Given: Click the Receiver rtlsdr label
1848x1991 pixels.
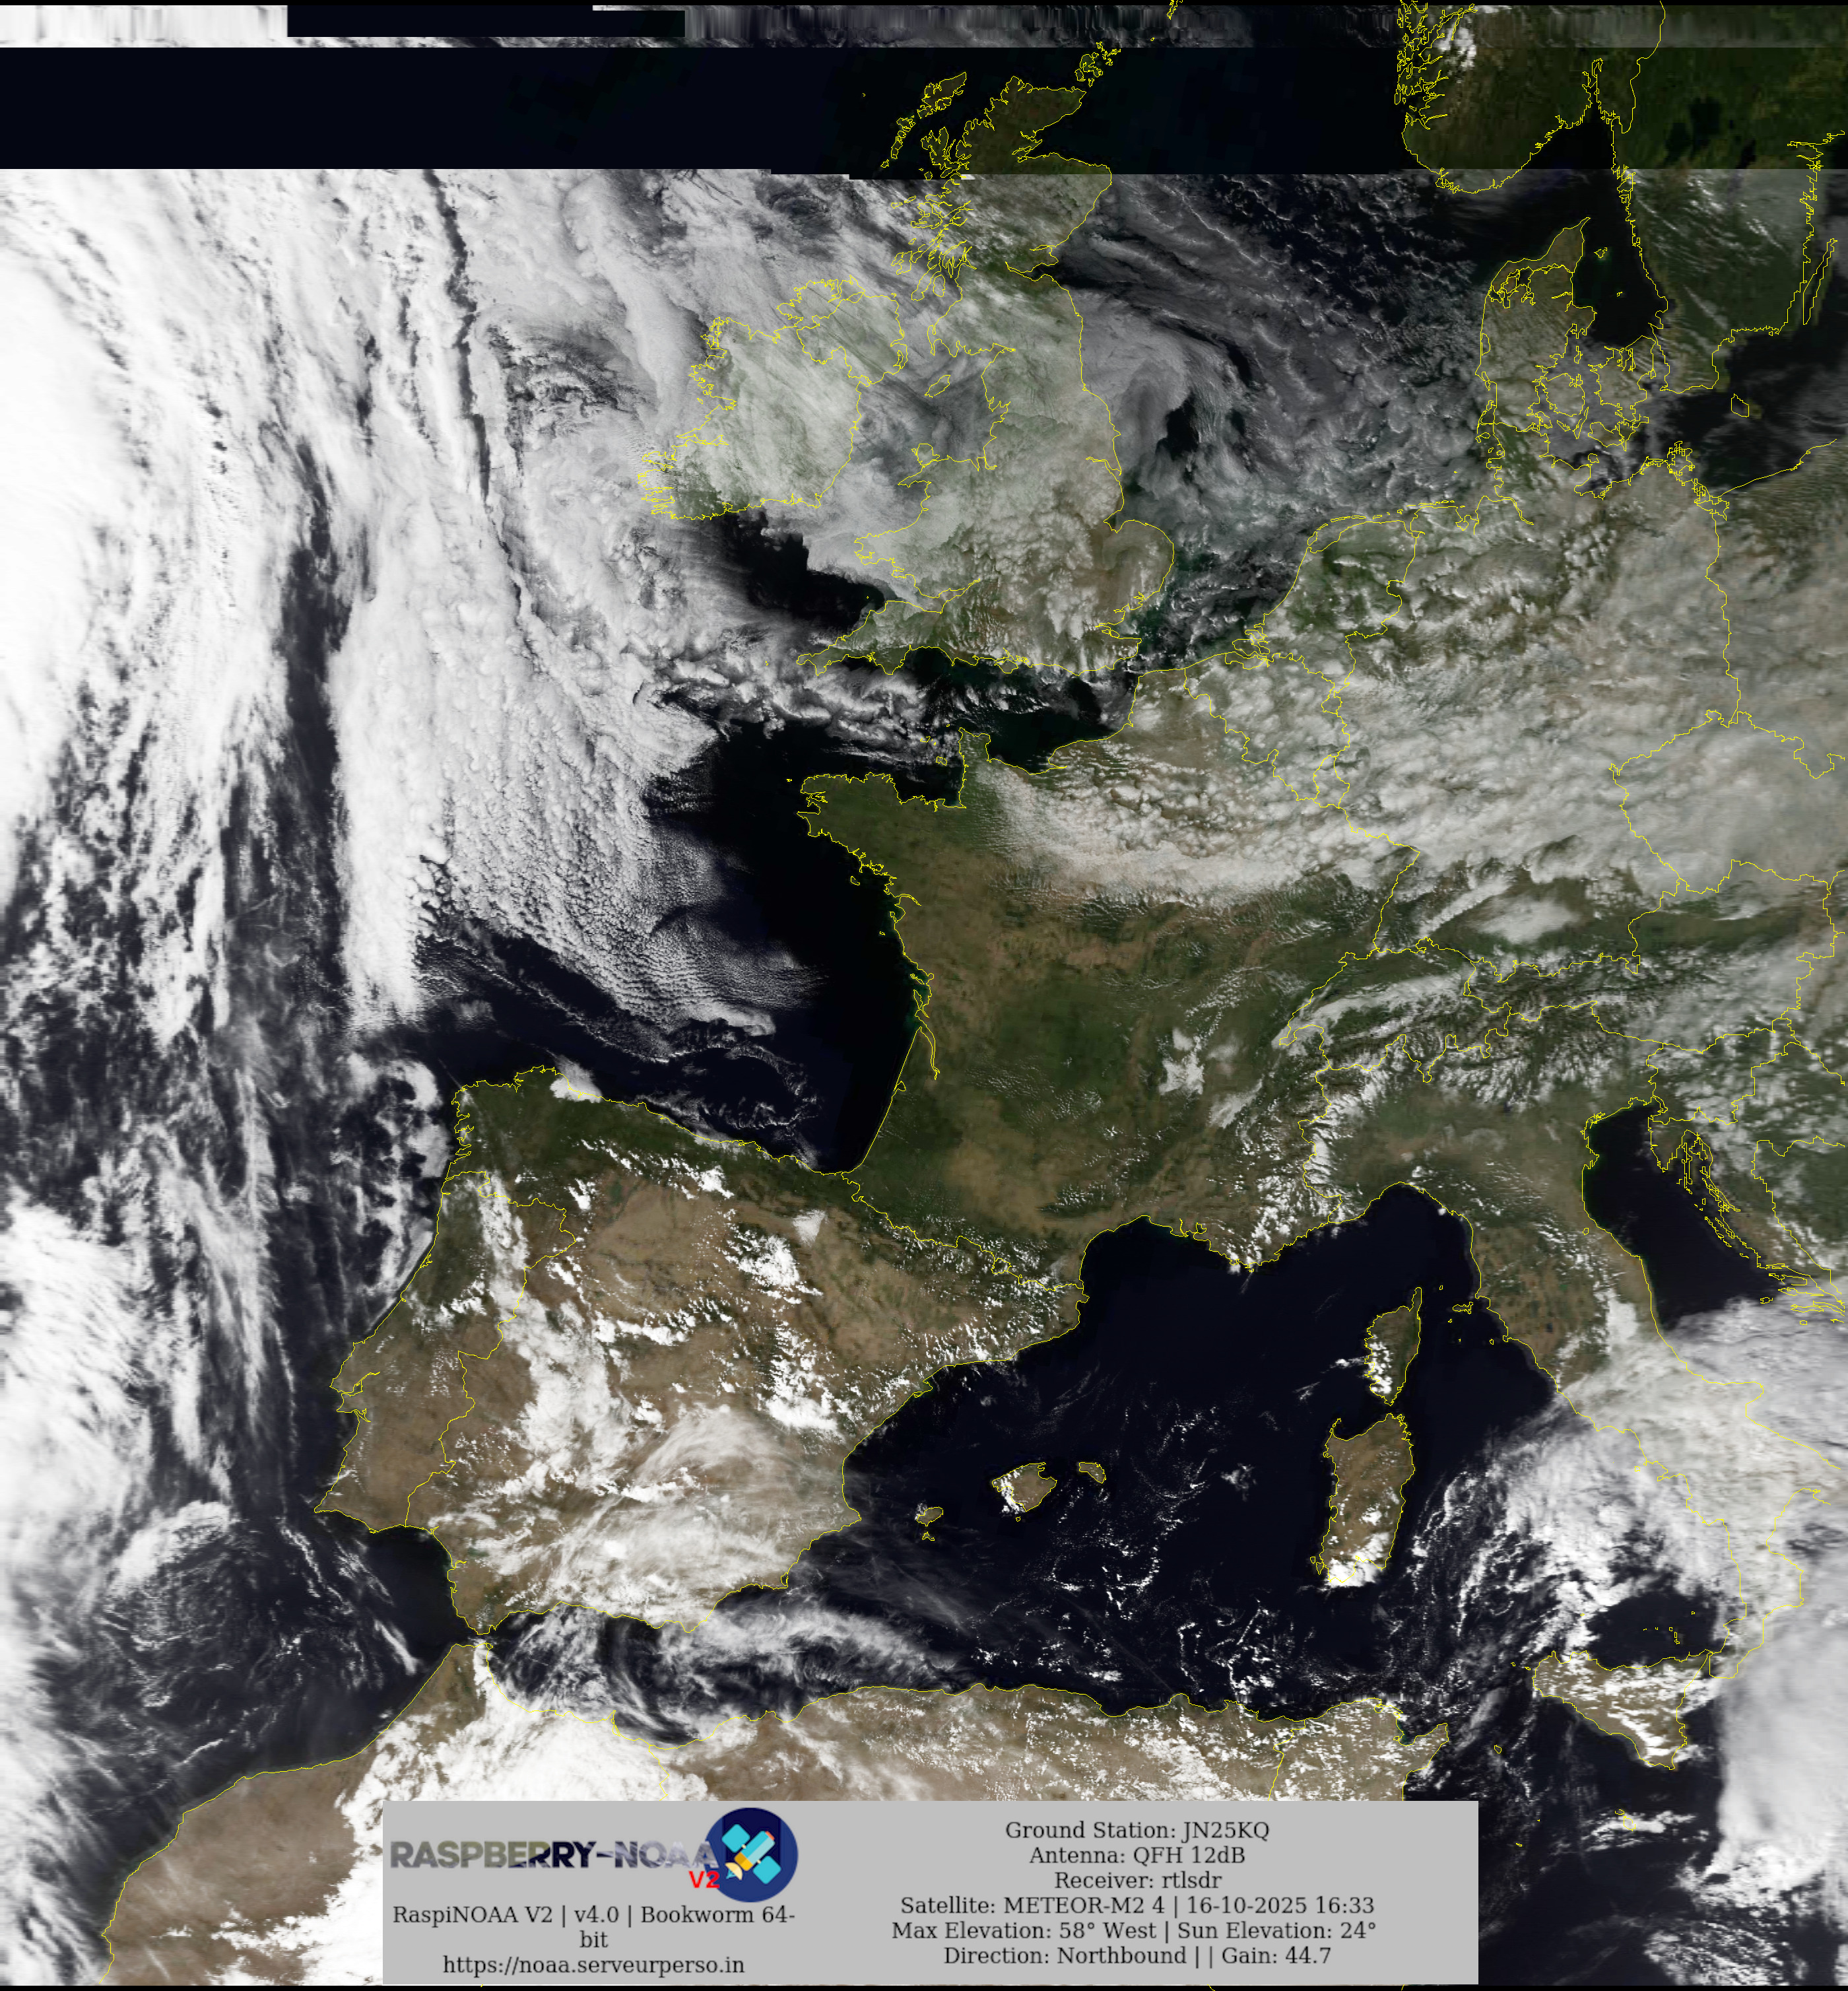Looking at the screenshot, I should pos(1136,1880).
